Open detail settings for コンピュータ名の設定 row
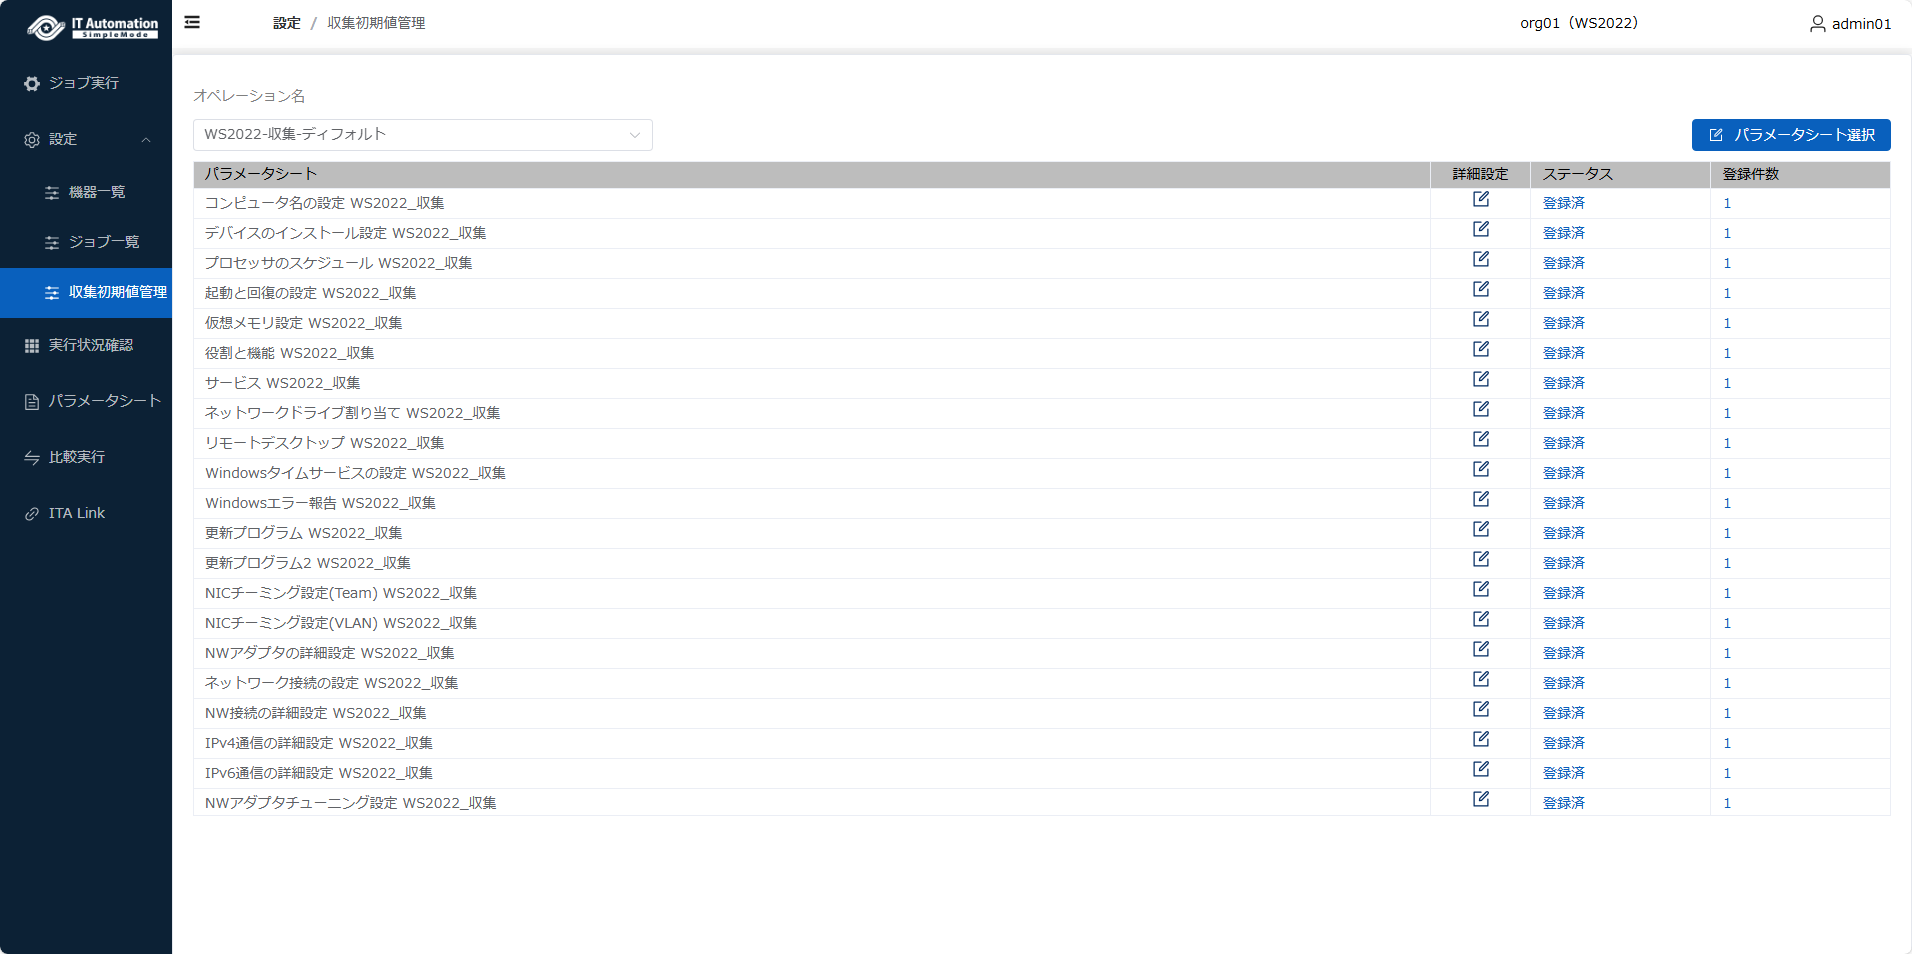This screenshot has width=1912, height=954. point(1481,200)
